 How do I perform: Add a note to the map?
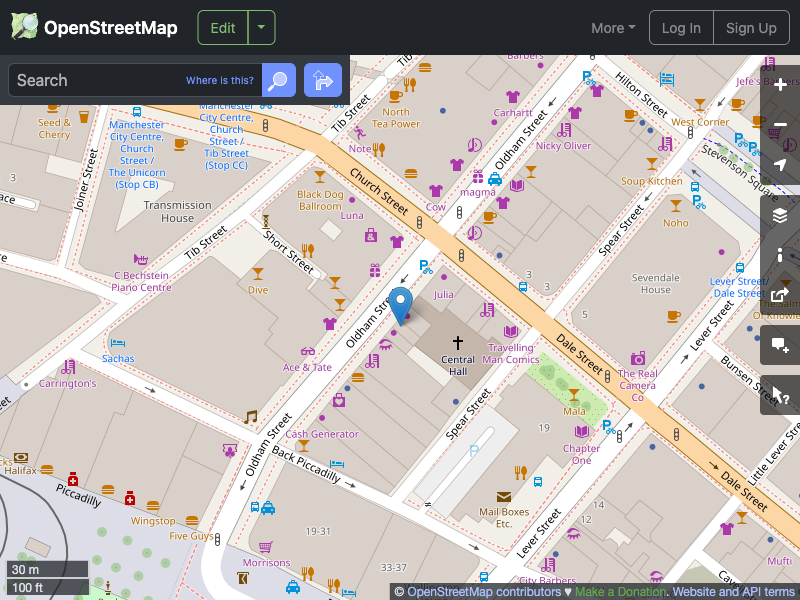pyautogui.click(x=780, y=345)
